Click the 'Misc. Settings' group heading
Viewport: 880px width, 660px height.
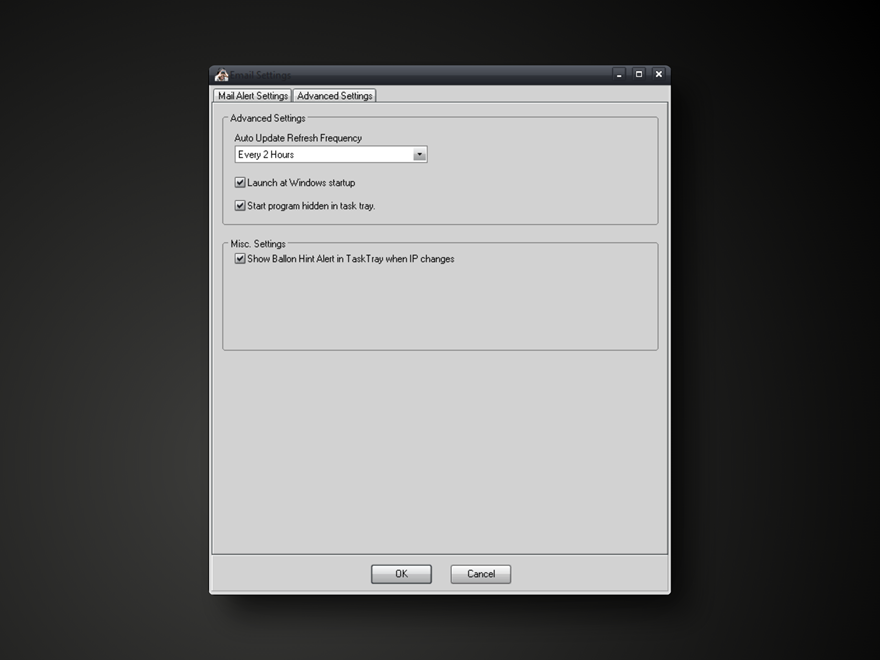click(x=258, y=244)
